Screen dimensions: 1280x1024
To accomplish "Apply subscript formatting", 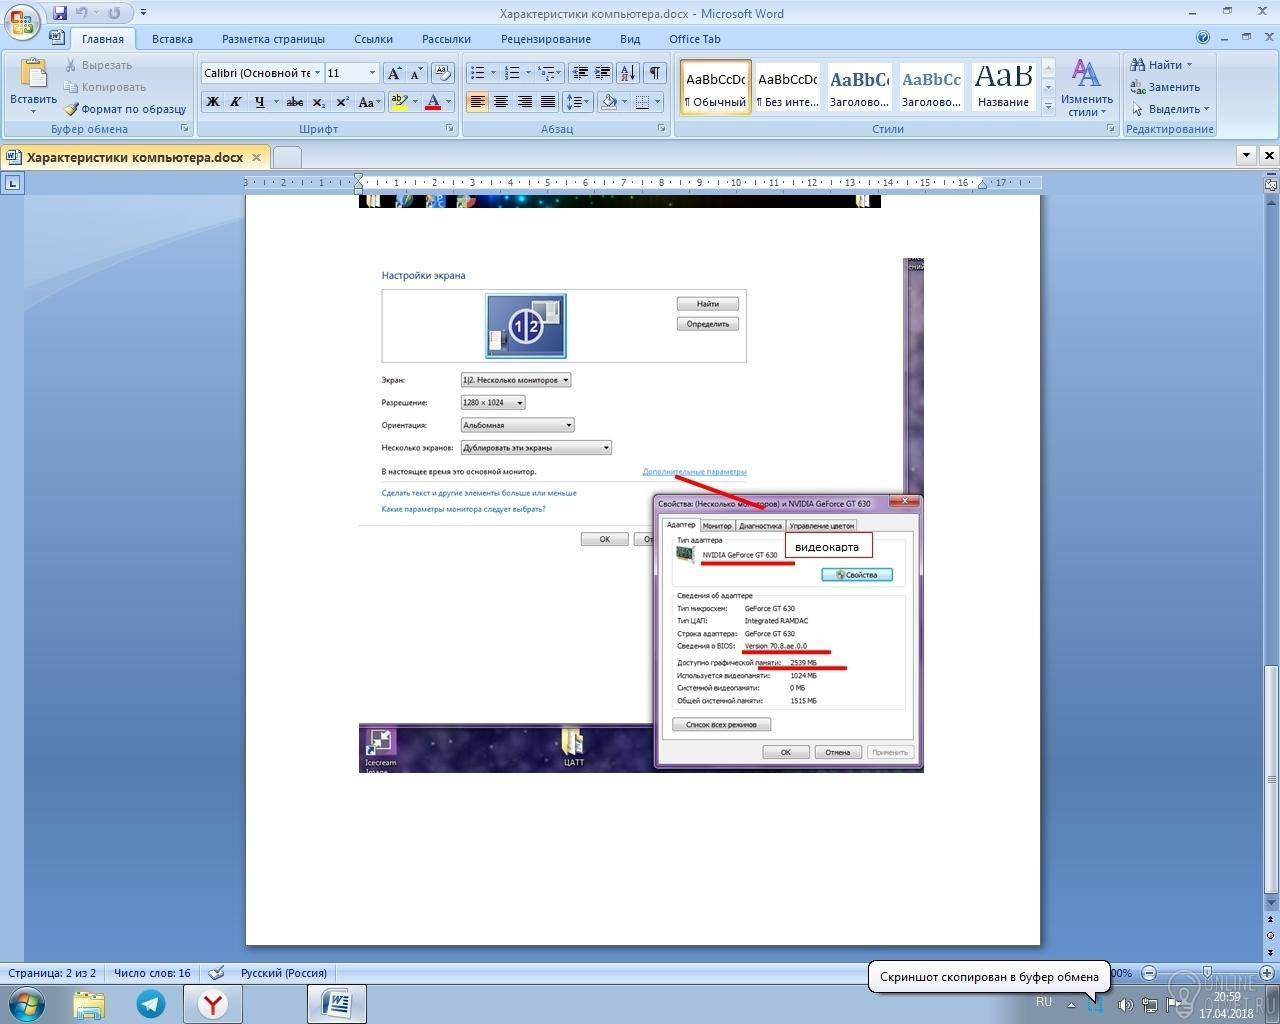I will 318,102.
